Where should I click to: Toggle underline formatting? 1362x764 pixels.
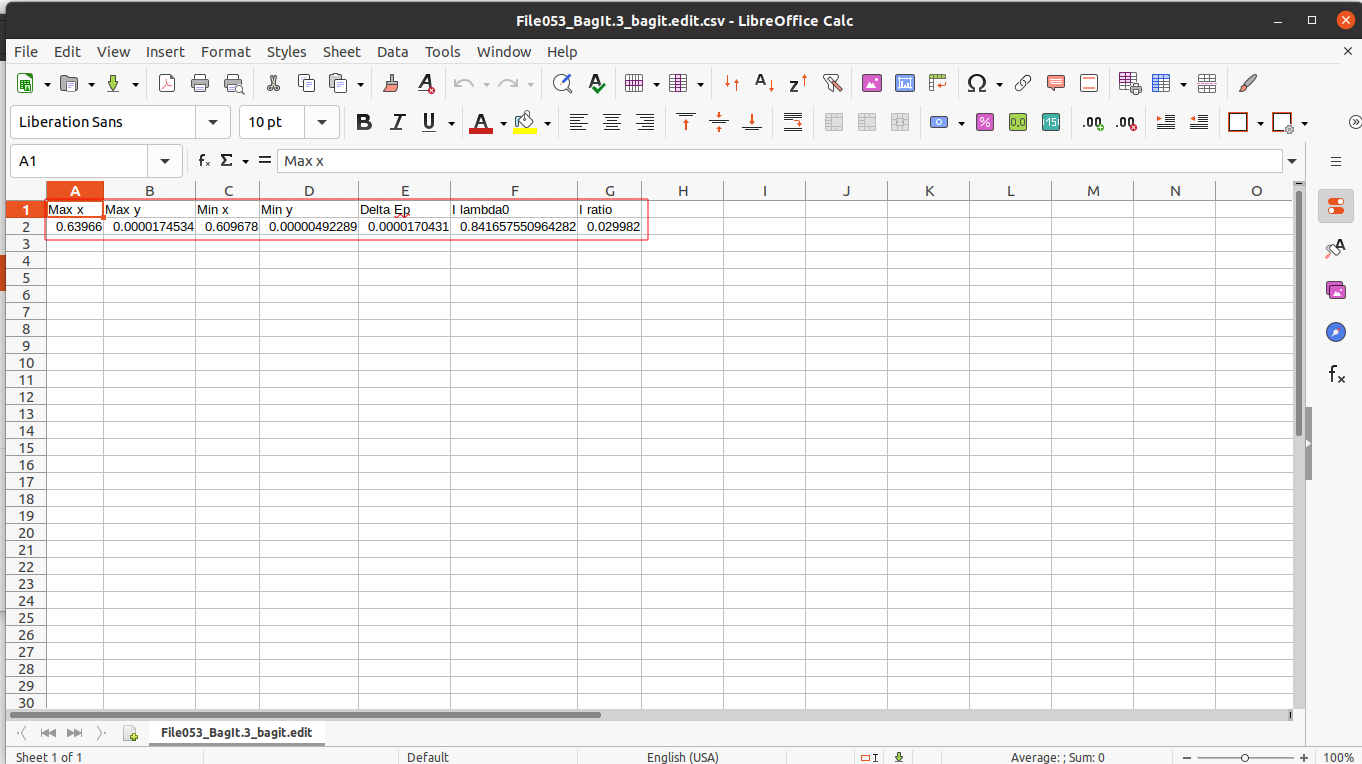pos(427,122)
